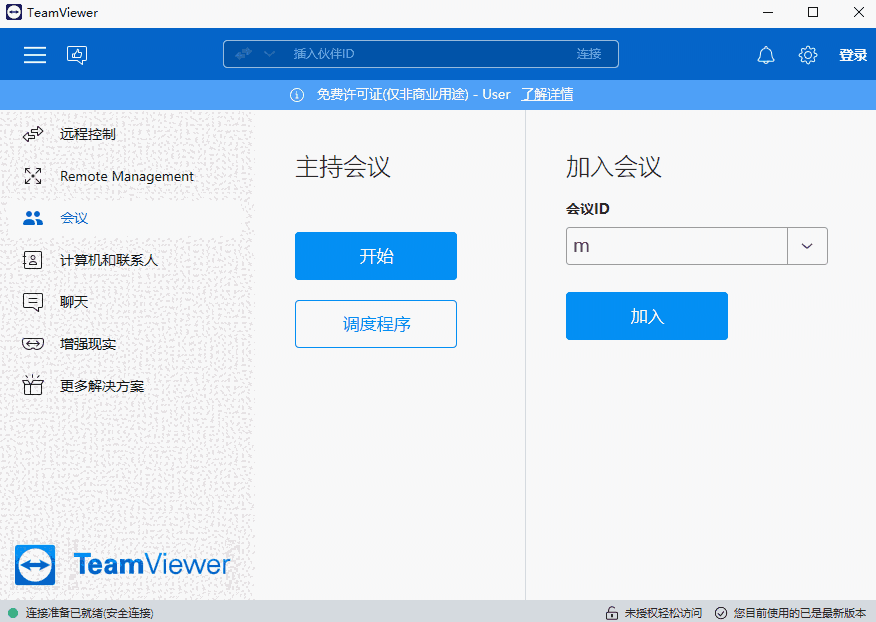This screenshot has width=876, height=622.
Task: Click 登录 in the top bar
Action: [853, 54]
